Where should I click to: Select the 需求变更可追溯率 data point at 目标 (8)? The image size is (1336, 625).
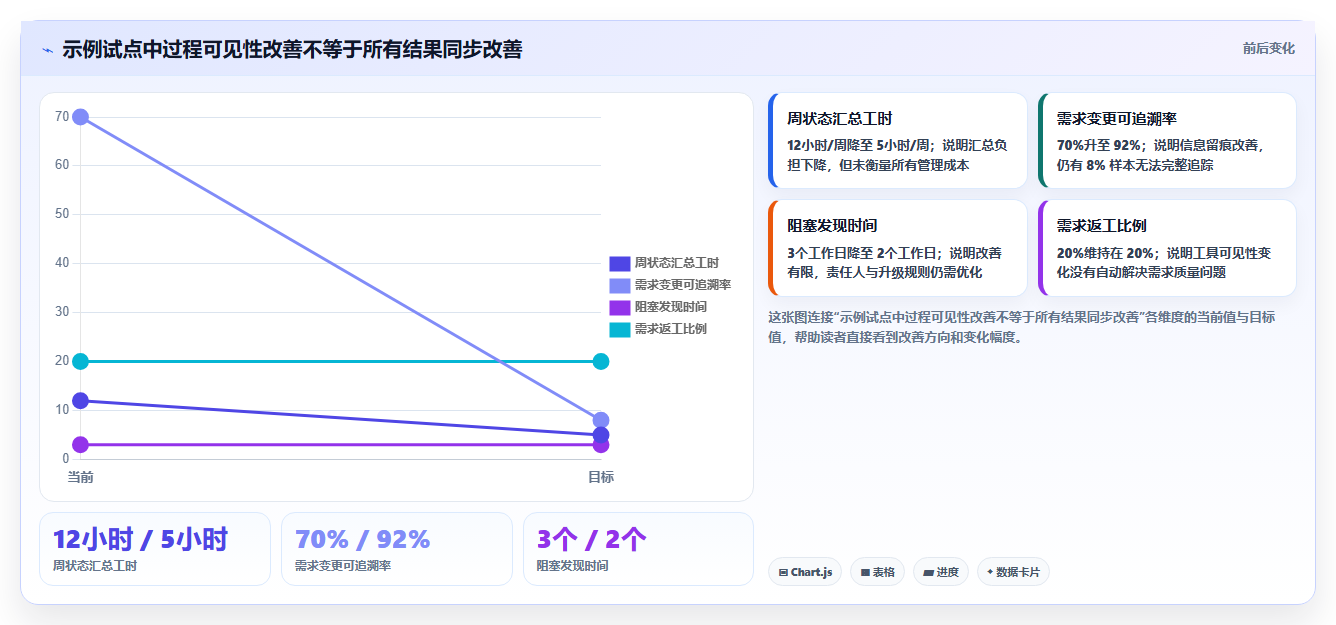tap(601, 420)
